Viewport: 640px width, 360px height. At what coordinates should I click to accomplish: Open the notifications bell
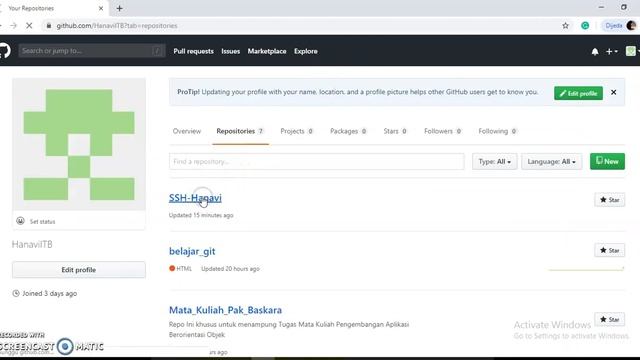pos(595,52)
